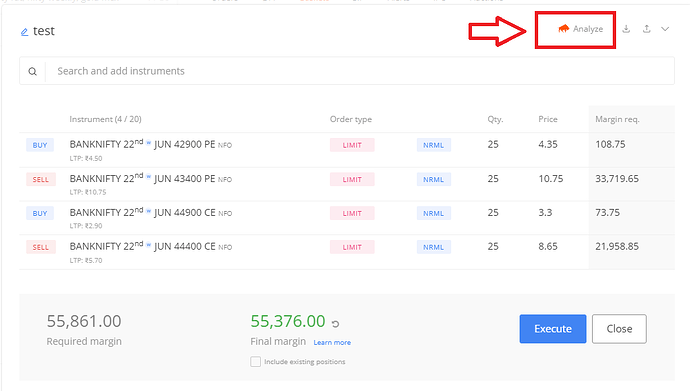Toggle LIMIT order type for 42900 PE
690x391 pixels.
pyautogui.click(x=352, y=145)
